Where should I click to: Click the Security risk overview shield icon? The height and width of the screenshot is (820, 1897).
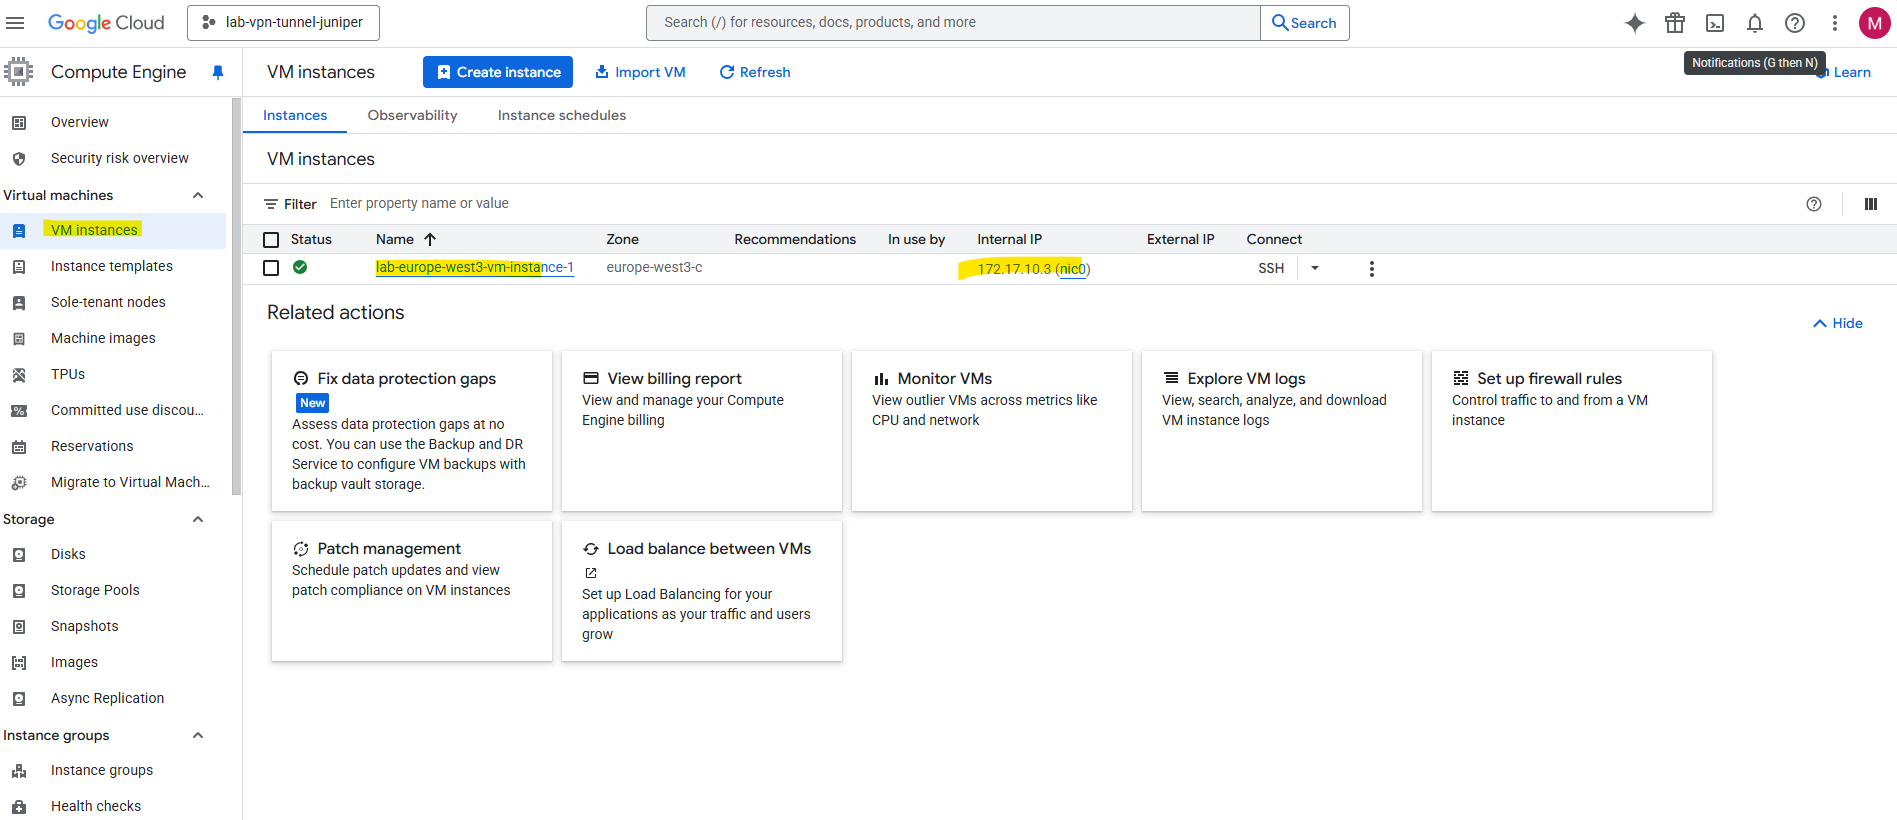(x=19, y=158)
